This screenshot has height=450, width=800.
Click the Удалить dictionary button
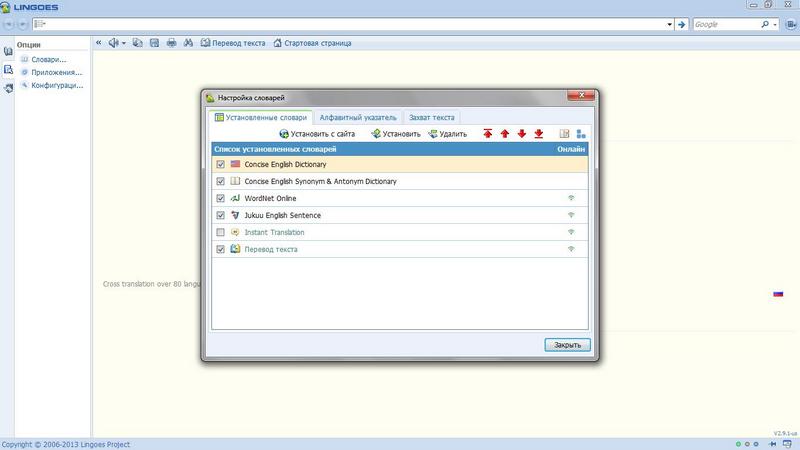point(447,134)
